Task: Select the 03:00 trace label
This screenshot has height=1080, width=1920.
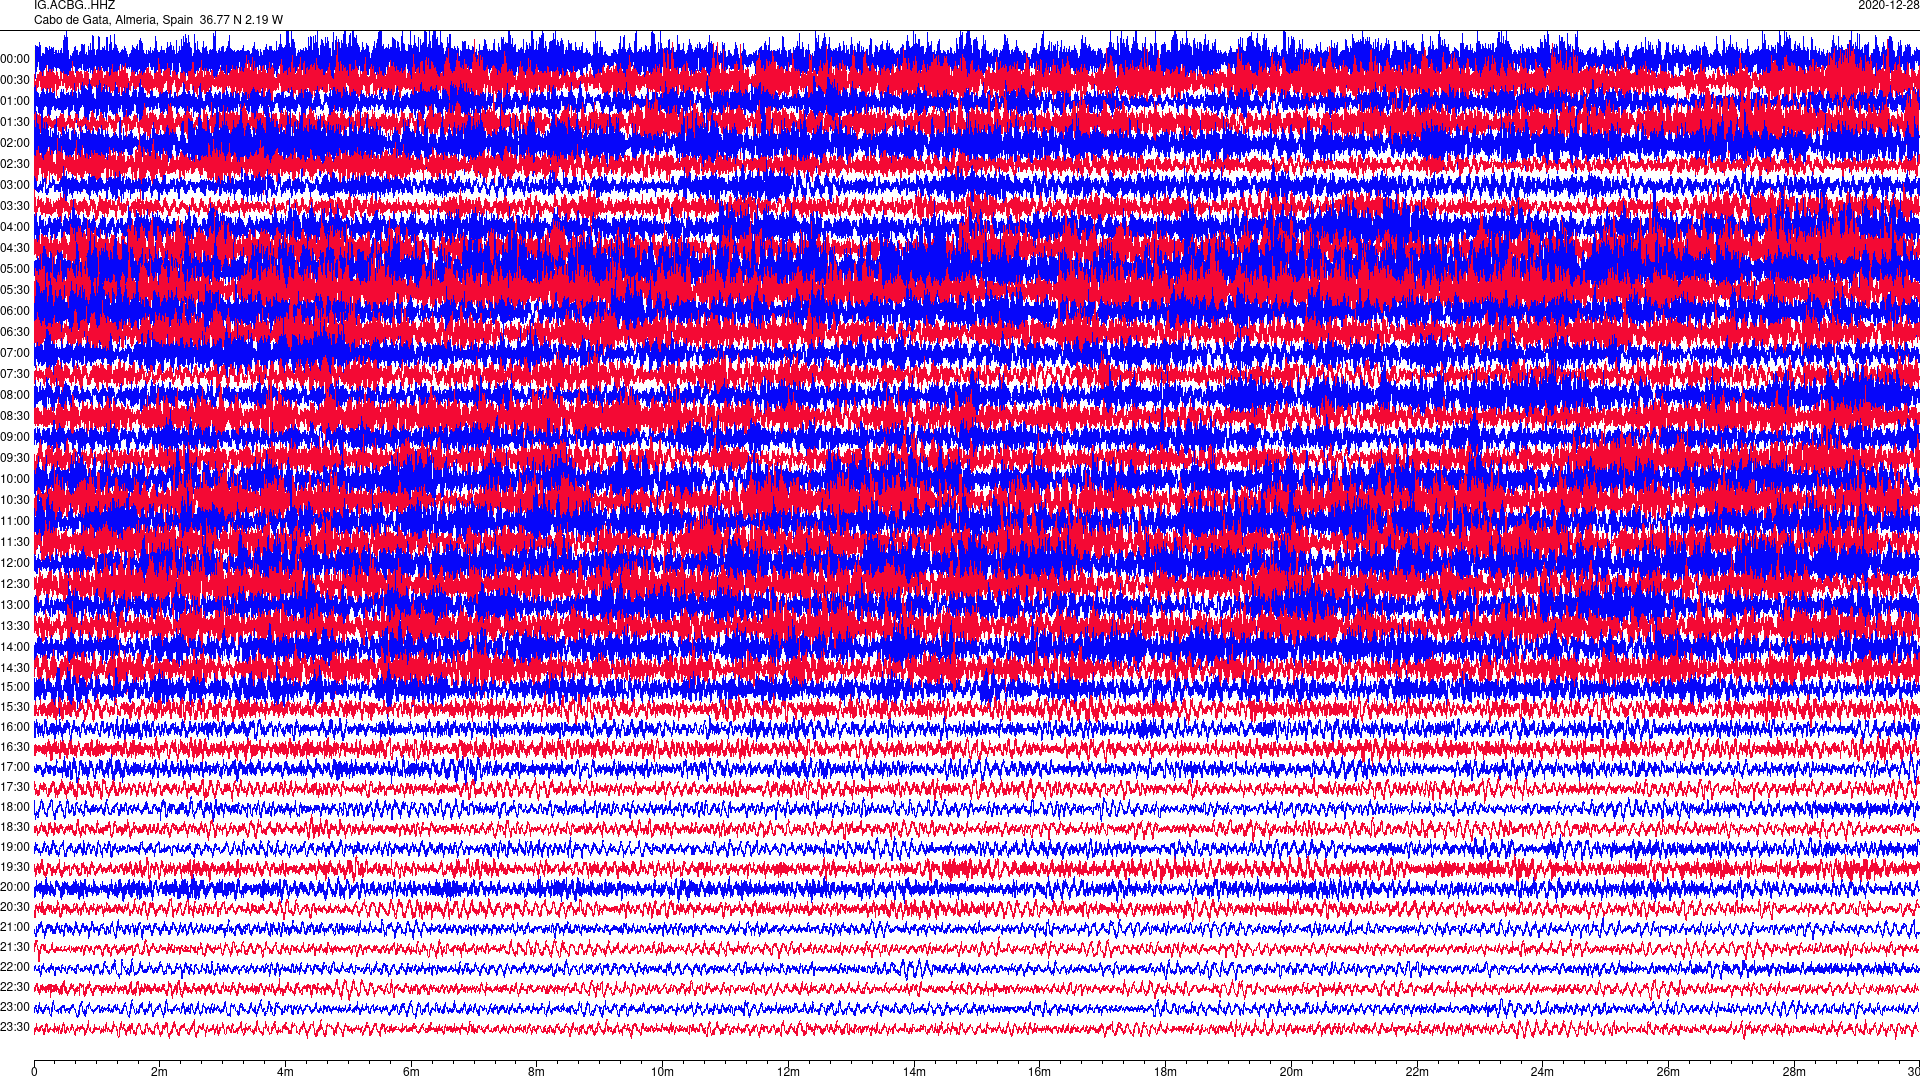Action: click(15, 185)
